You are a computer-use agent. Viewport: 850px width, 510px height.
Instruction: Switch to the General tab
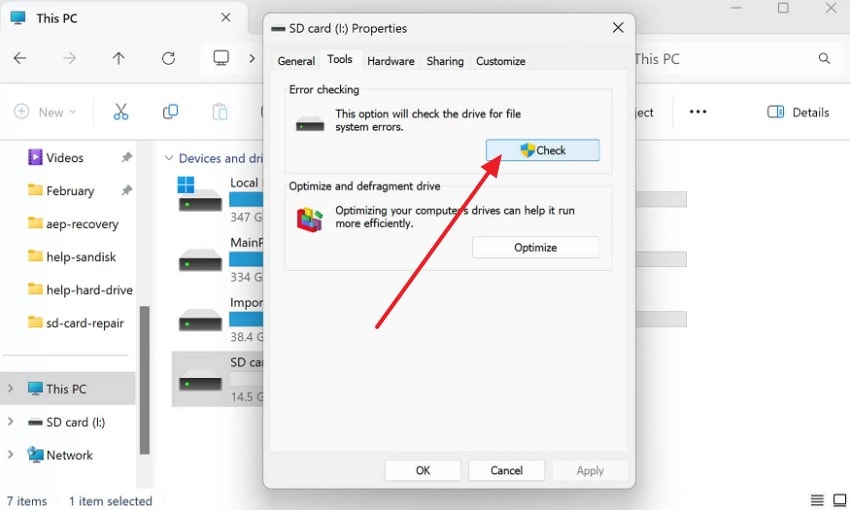[x=296, y=61]
